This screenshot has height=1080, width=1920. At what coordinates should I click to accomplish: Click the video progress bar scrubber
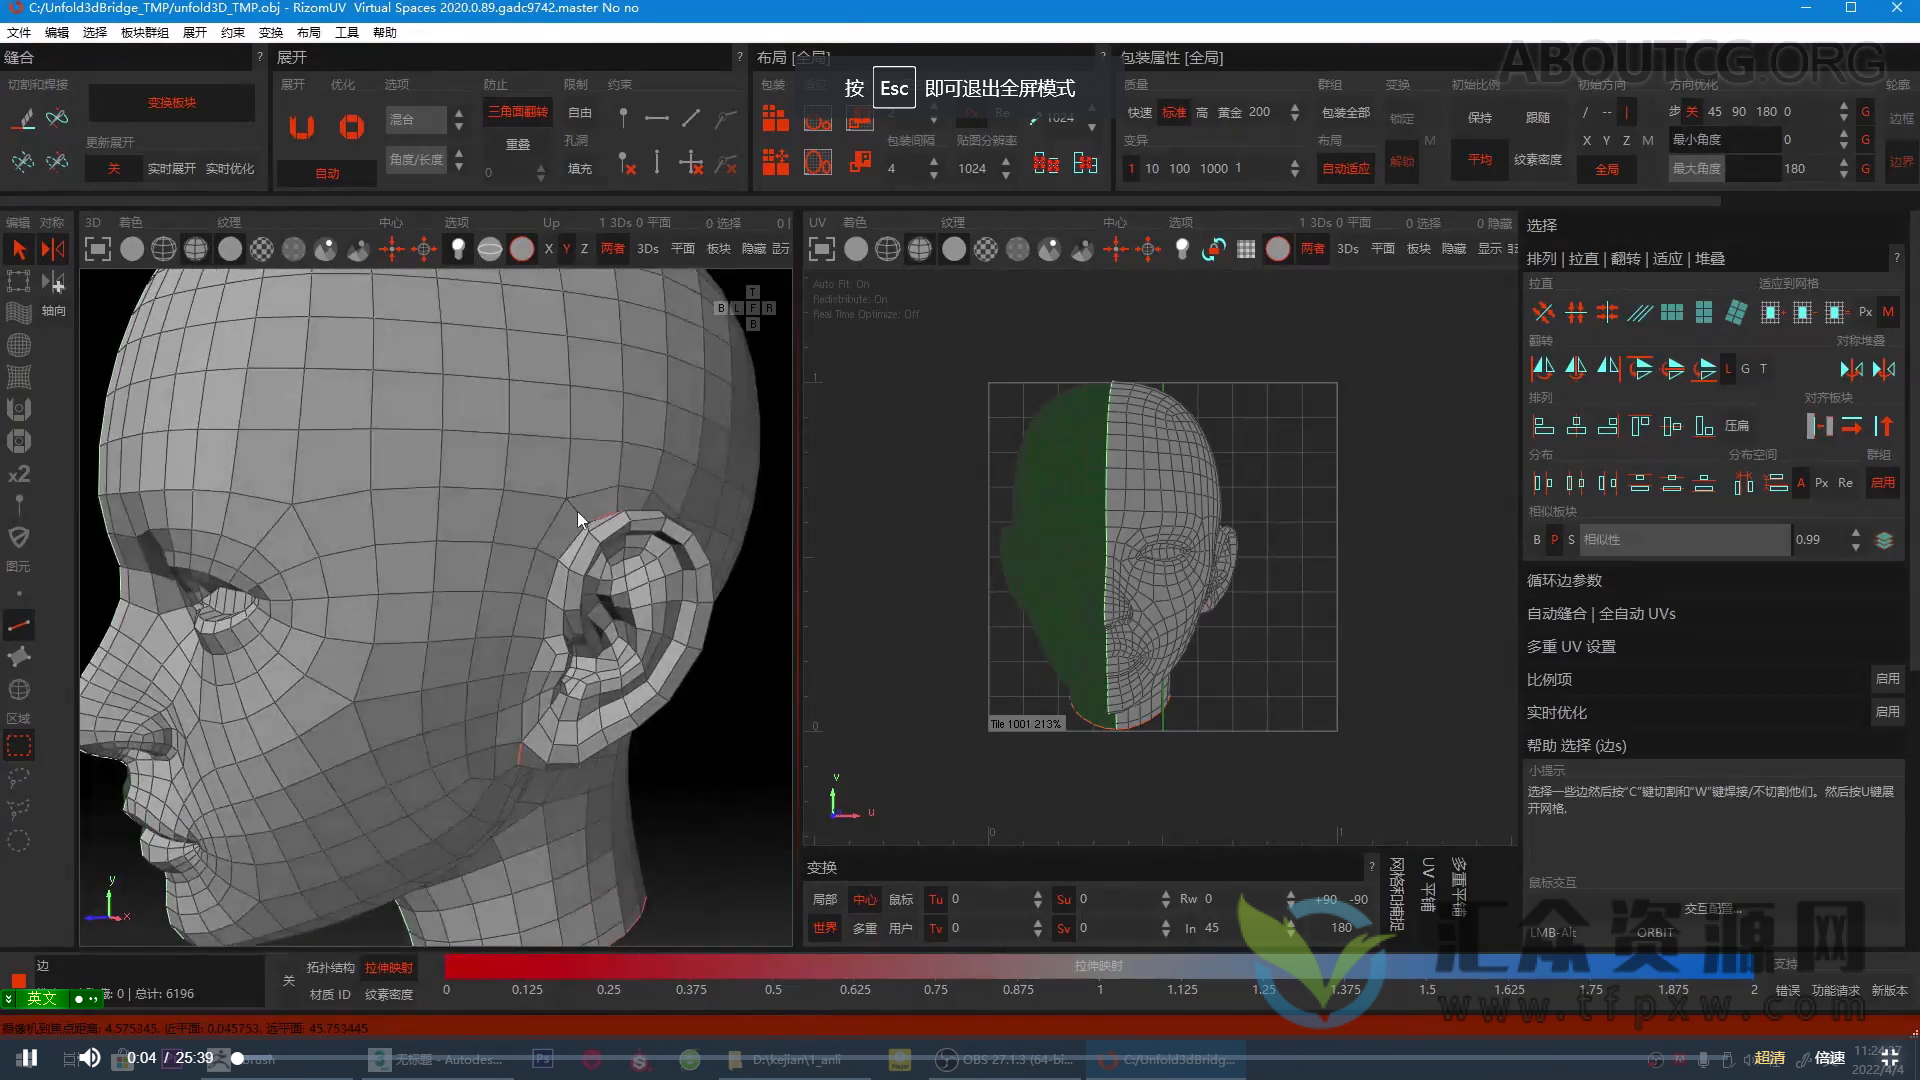237,1058
